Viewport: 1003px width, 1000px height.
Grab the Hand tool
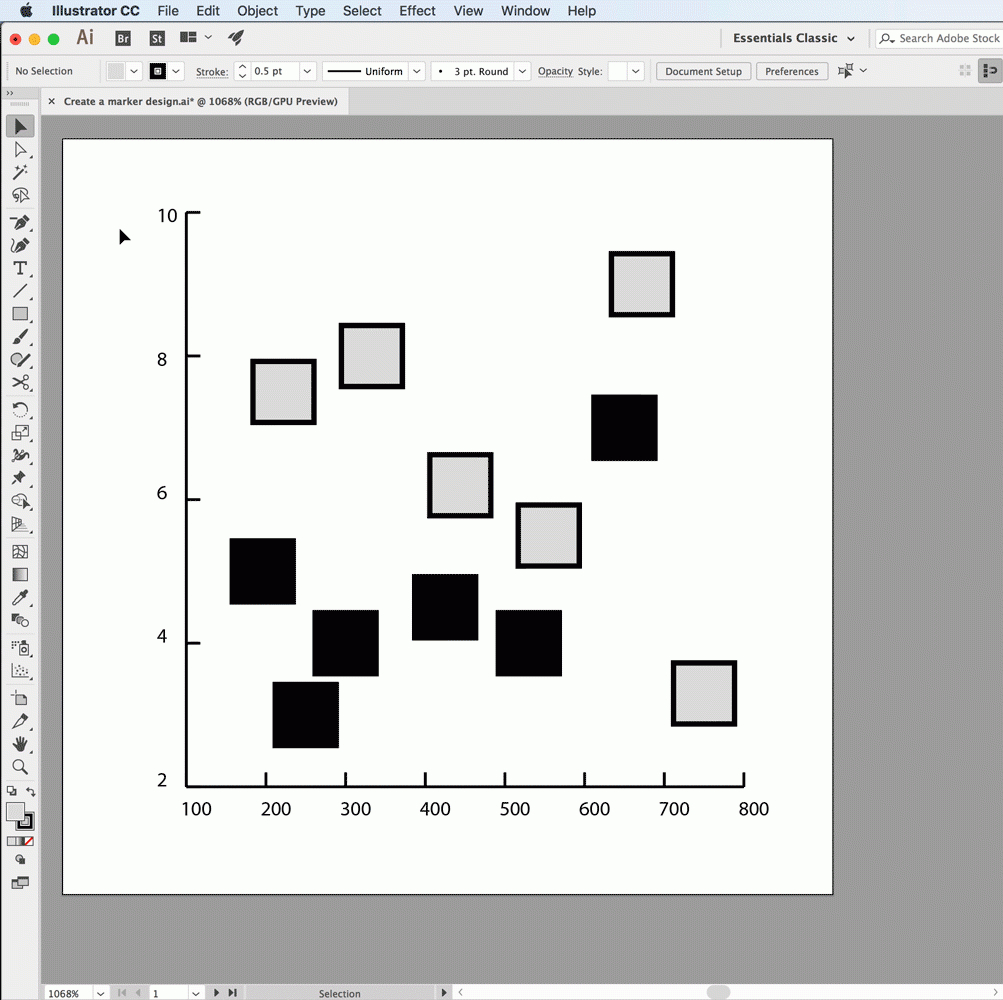coord(21,744)
